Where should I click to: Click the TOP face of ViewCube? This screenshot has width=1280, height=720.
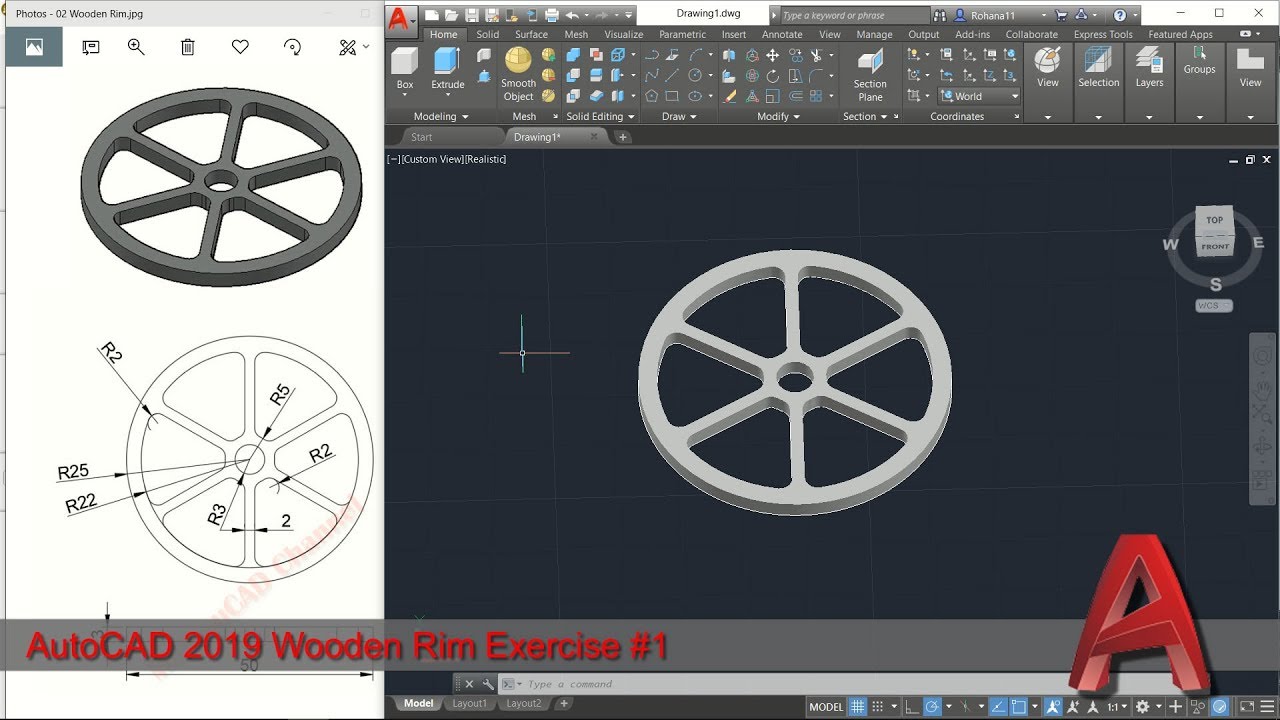pyautogui.click(x=1214, y=220)
